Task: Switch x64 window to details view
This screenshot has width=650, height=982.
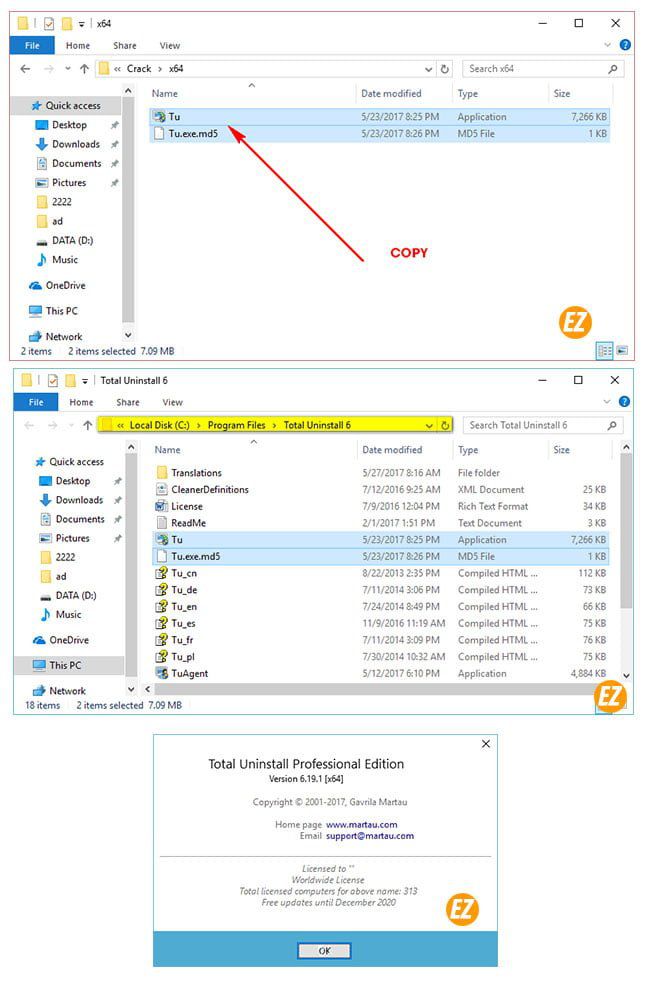Action: pos(605,351)
